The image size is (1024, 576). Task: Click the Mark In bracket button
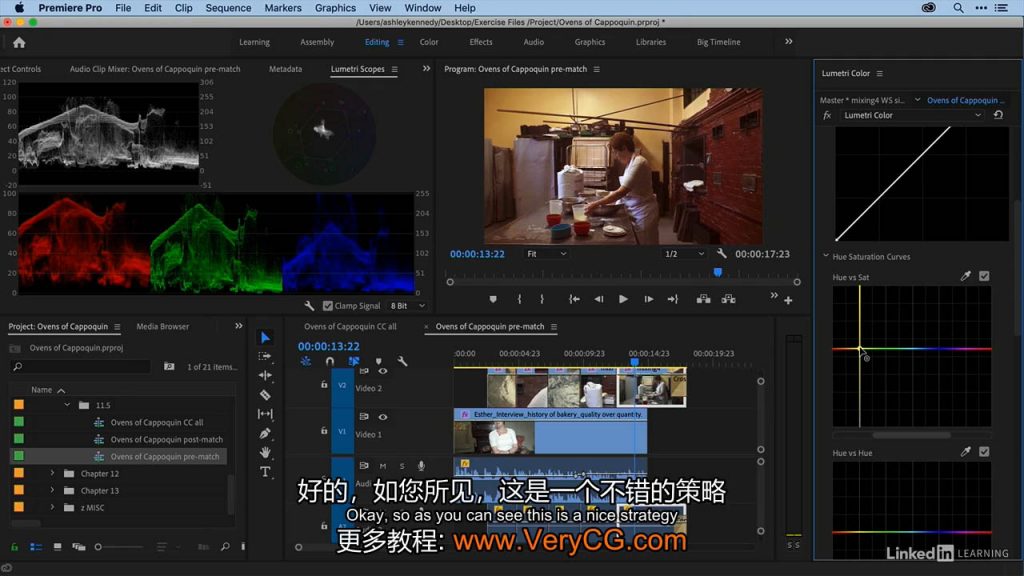(x=519, y=299)
